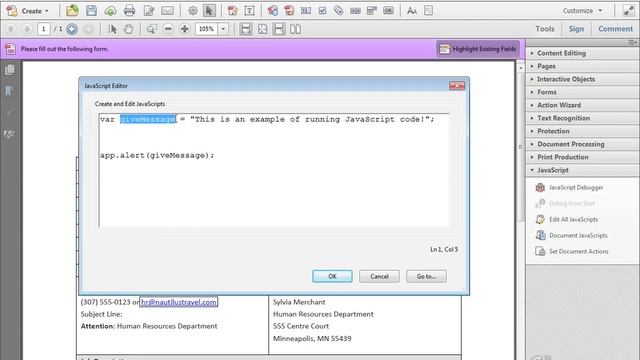Screen dimensions: 640x360
Task: Click the Print icon in toolbar
Action: point(129,11)
